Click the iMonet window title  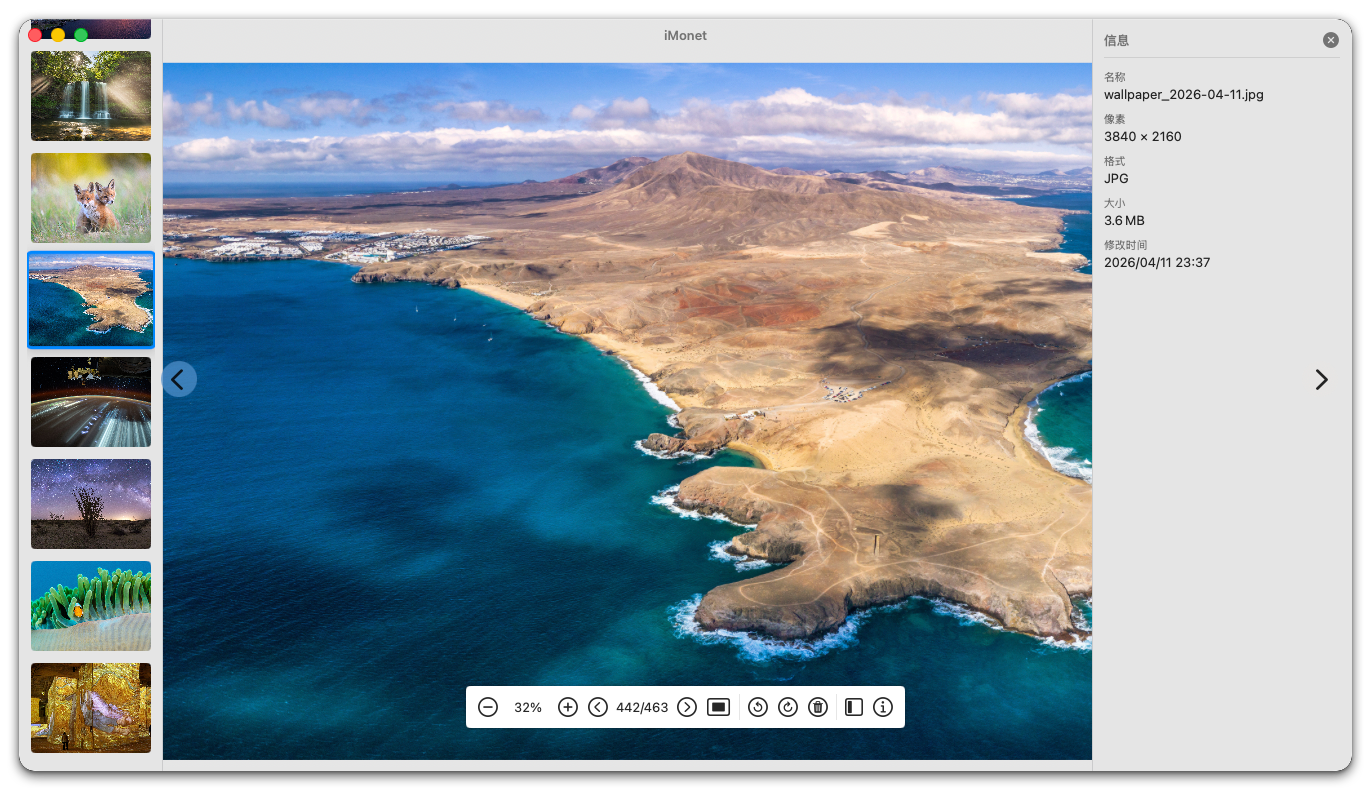[x=685, y=35]
